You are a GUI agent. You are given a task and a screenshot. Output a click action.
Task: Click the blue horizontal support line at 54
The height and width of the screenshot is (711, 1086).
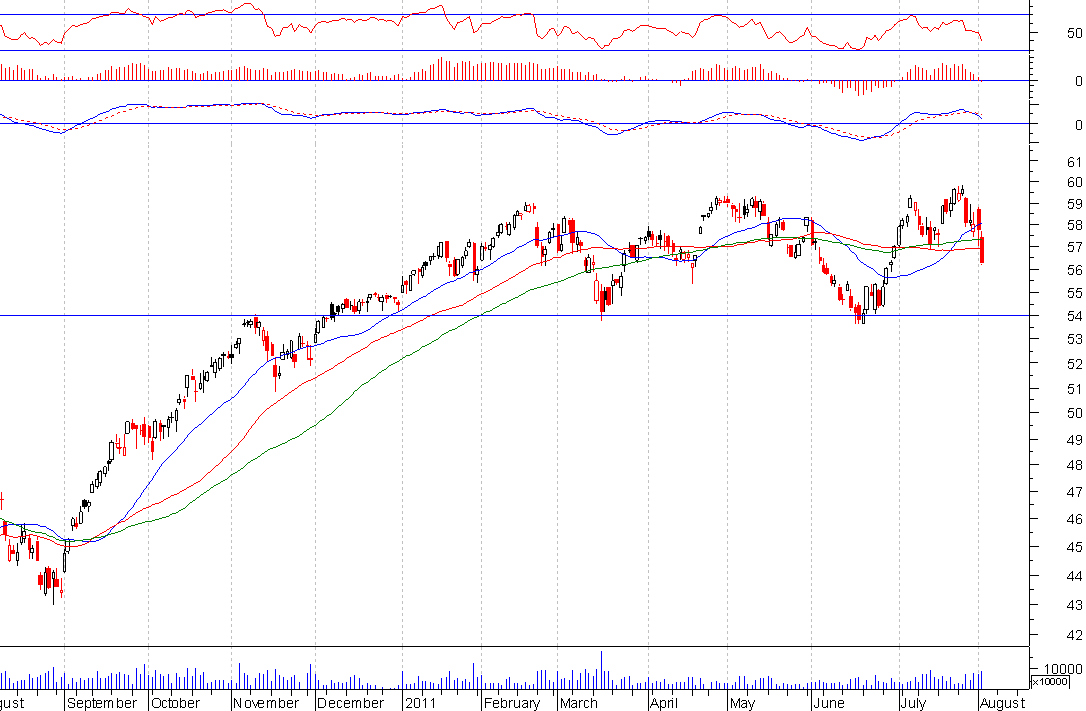(515, 316)
